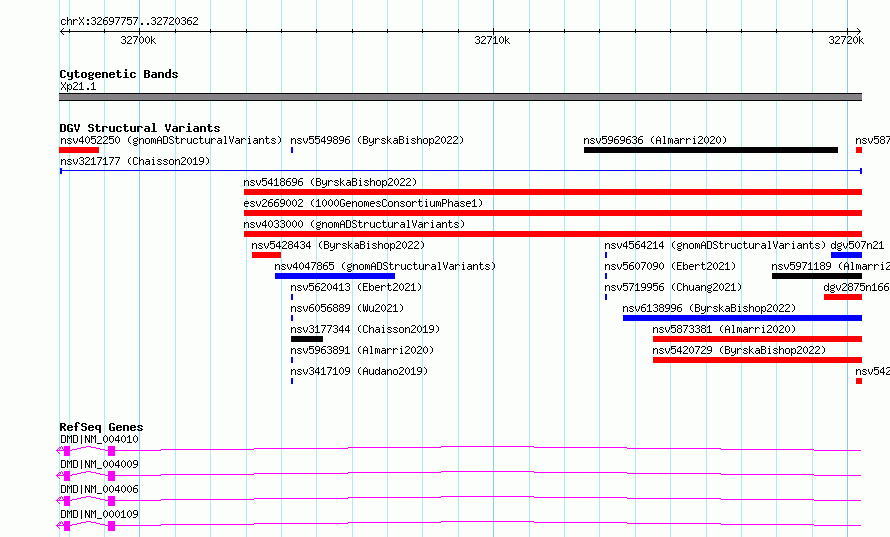Click the nsv3217177 Chaisson2019 label
The width and height of the screenshot is (890, 537).
135,161
